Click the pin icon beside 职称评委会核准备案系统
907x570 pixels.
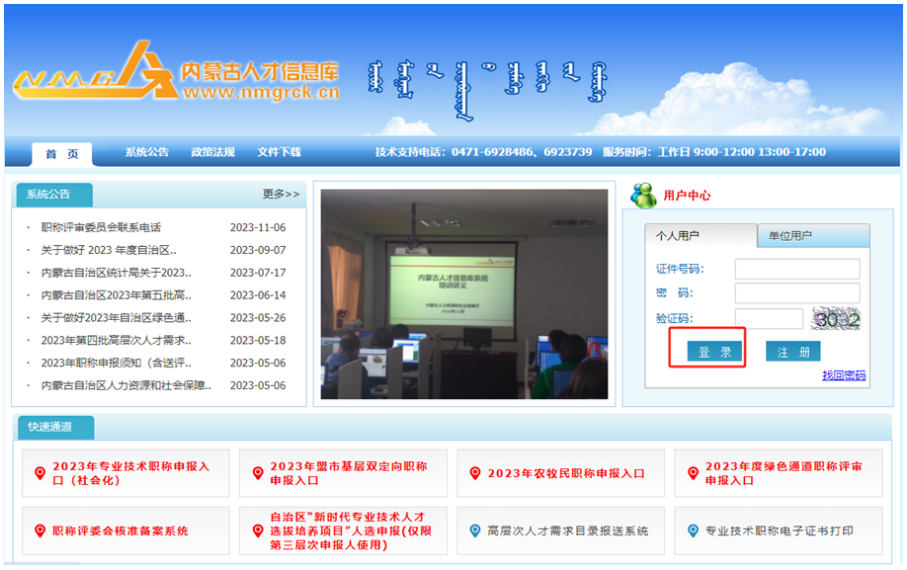[40, 531]
